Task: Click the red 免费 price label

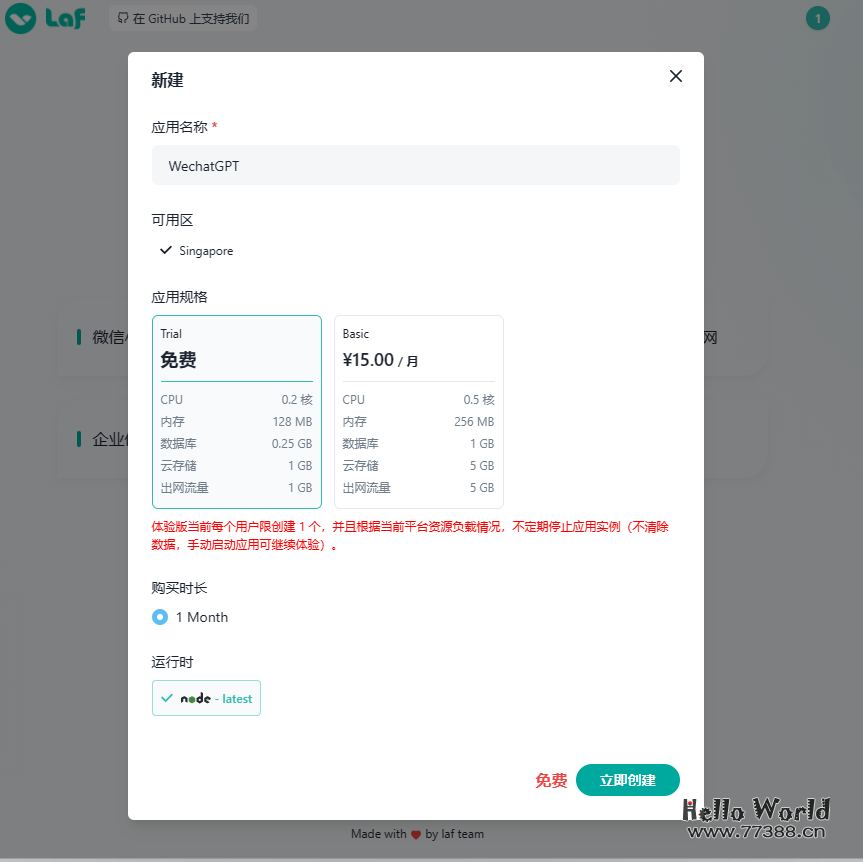Action: [551, 780]
